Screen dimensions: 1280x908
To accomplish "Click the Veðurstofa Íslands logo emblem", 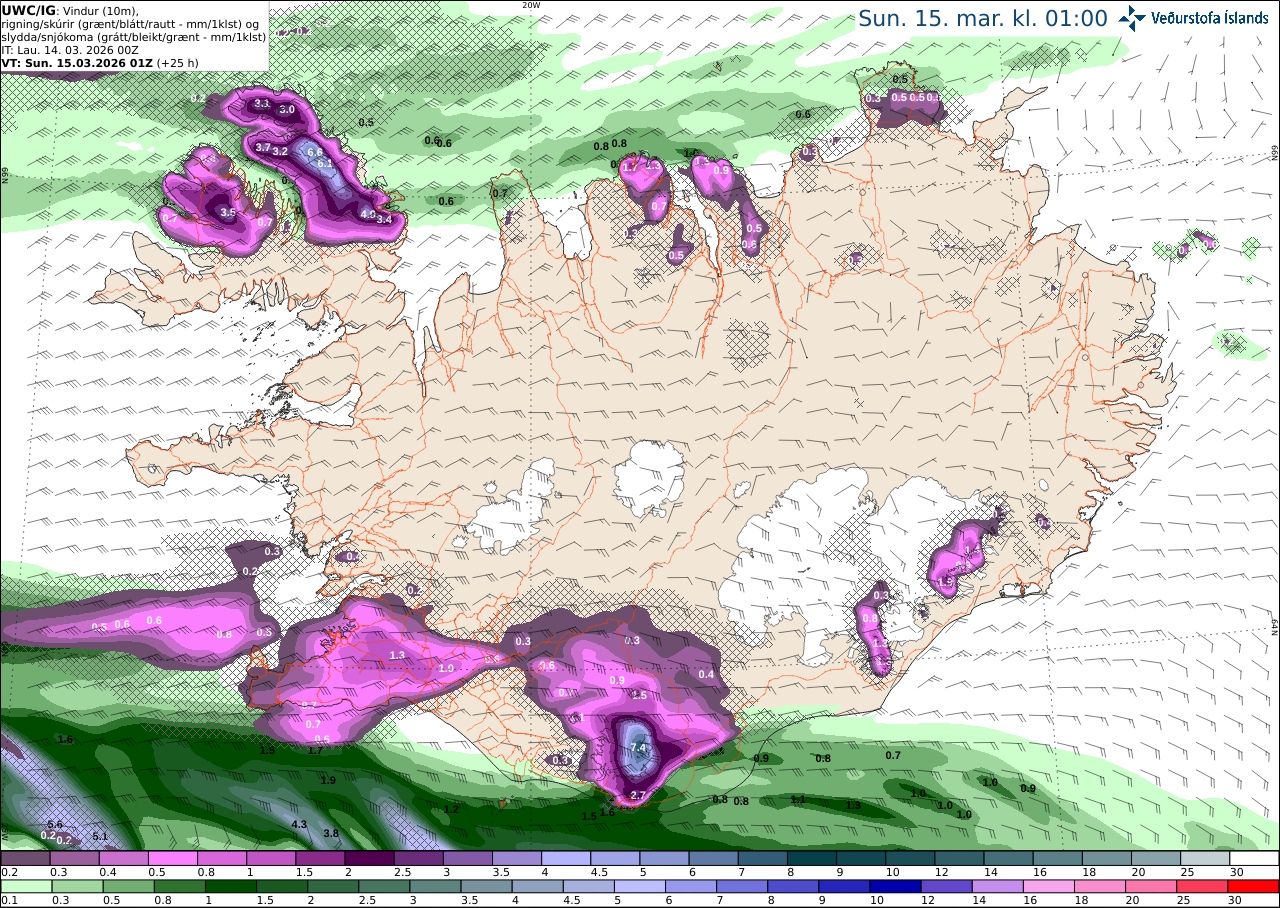I will click(1133, 18).
